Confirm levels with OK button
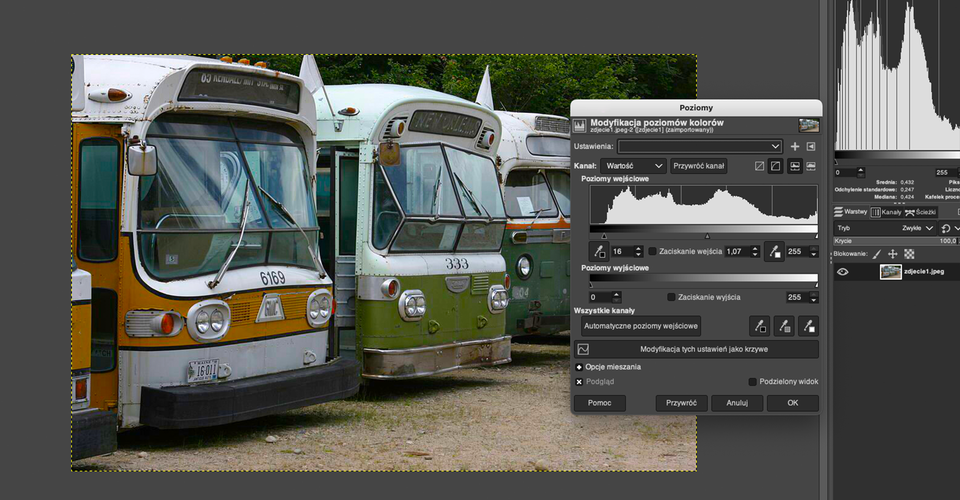960x500 pixels. click(793, 403)
